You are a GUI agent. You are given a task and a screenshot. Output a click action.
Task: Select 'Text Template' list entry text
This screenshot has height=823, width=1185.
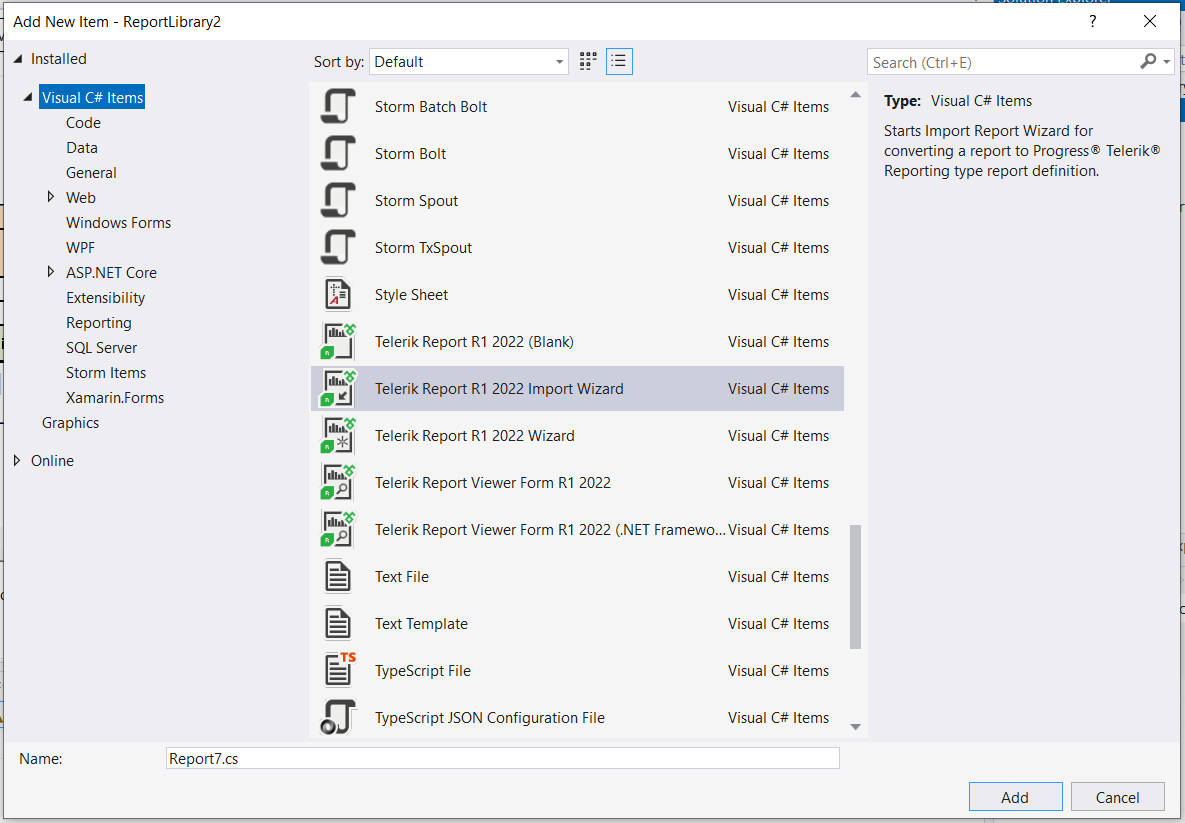[x=421, y=623]
